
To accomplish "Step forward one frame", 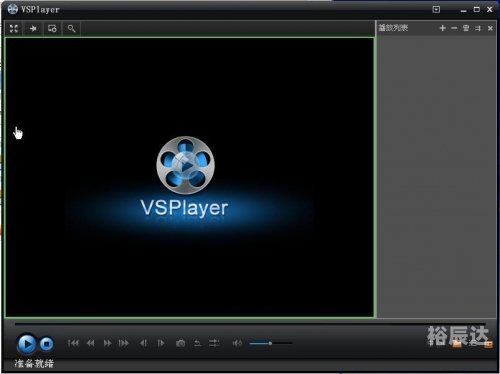I will click(161, 343).
